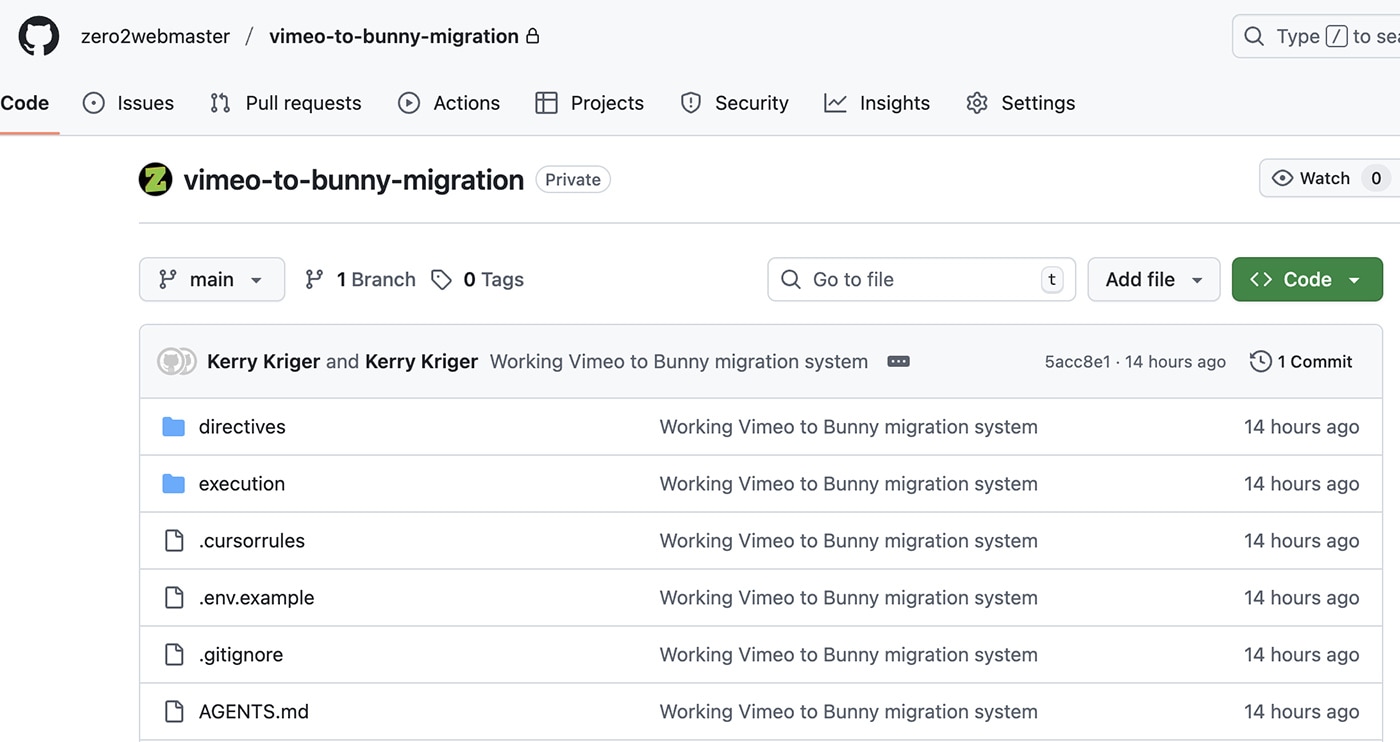Click the green repository avatar
The image size is (1400, 742).
click(x=155, y=179)
